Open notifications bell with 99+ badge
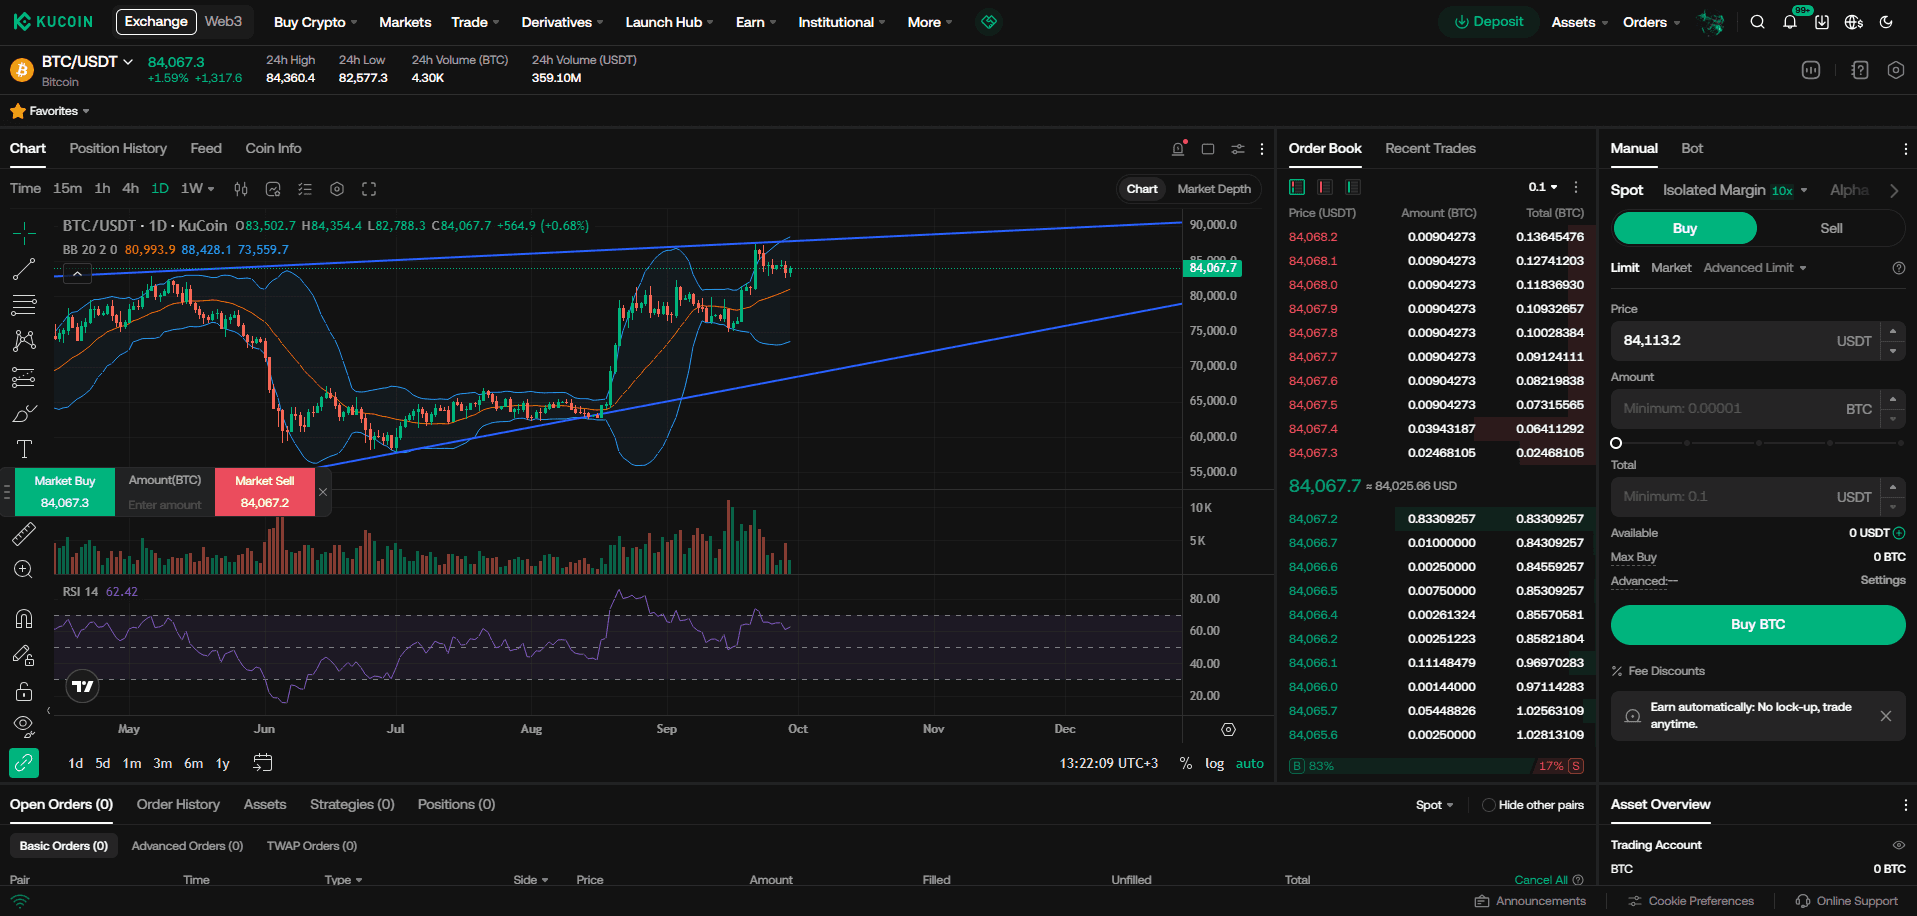The image size is (1917, 916). (1790, 22)
